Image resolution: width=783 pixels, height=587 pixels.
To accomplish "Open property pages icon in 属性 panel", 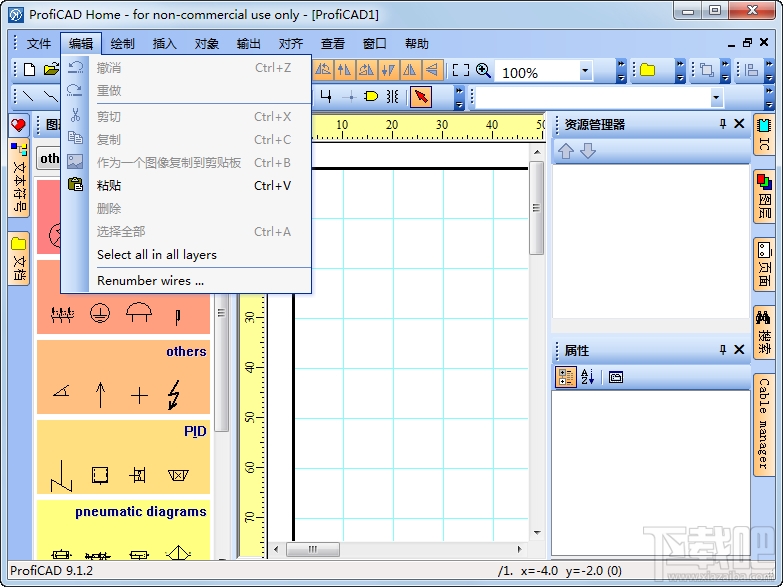I will pyautogui.click(x=616, y=377).
